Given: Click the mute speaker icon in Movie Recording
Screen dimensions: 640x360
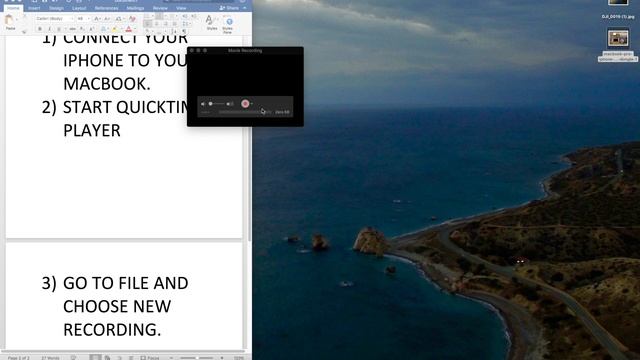Looking at the screenshot, I should coord(203,104).
